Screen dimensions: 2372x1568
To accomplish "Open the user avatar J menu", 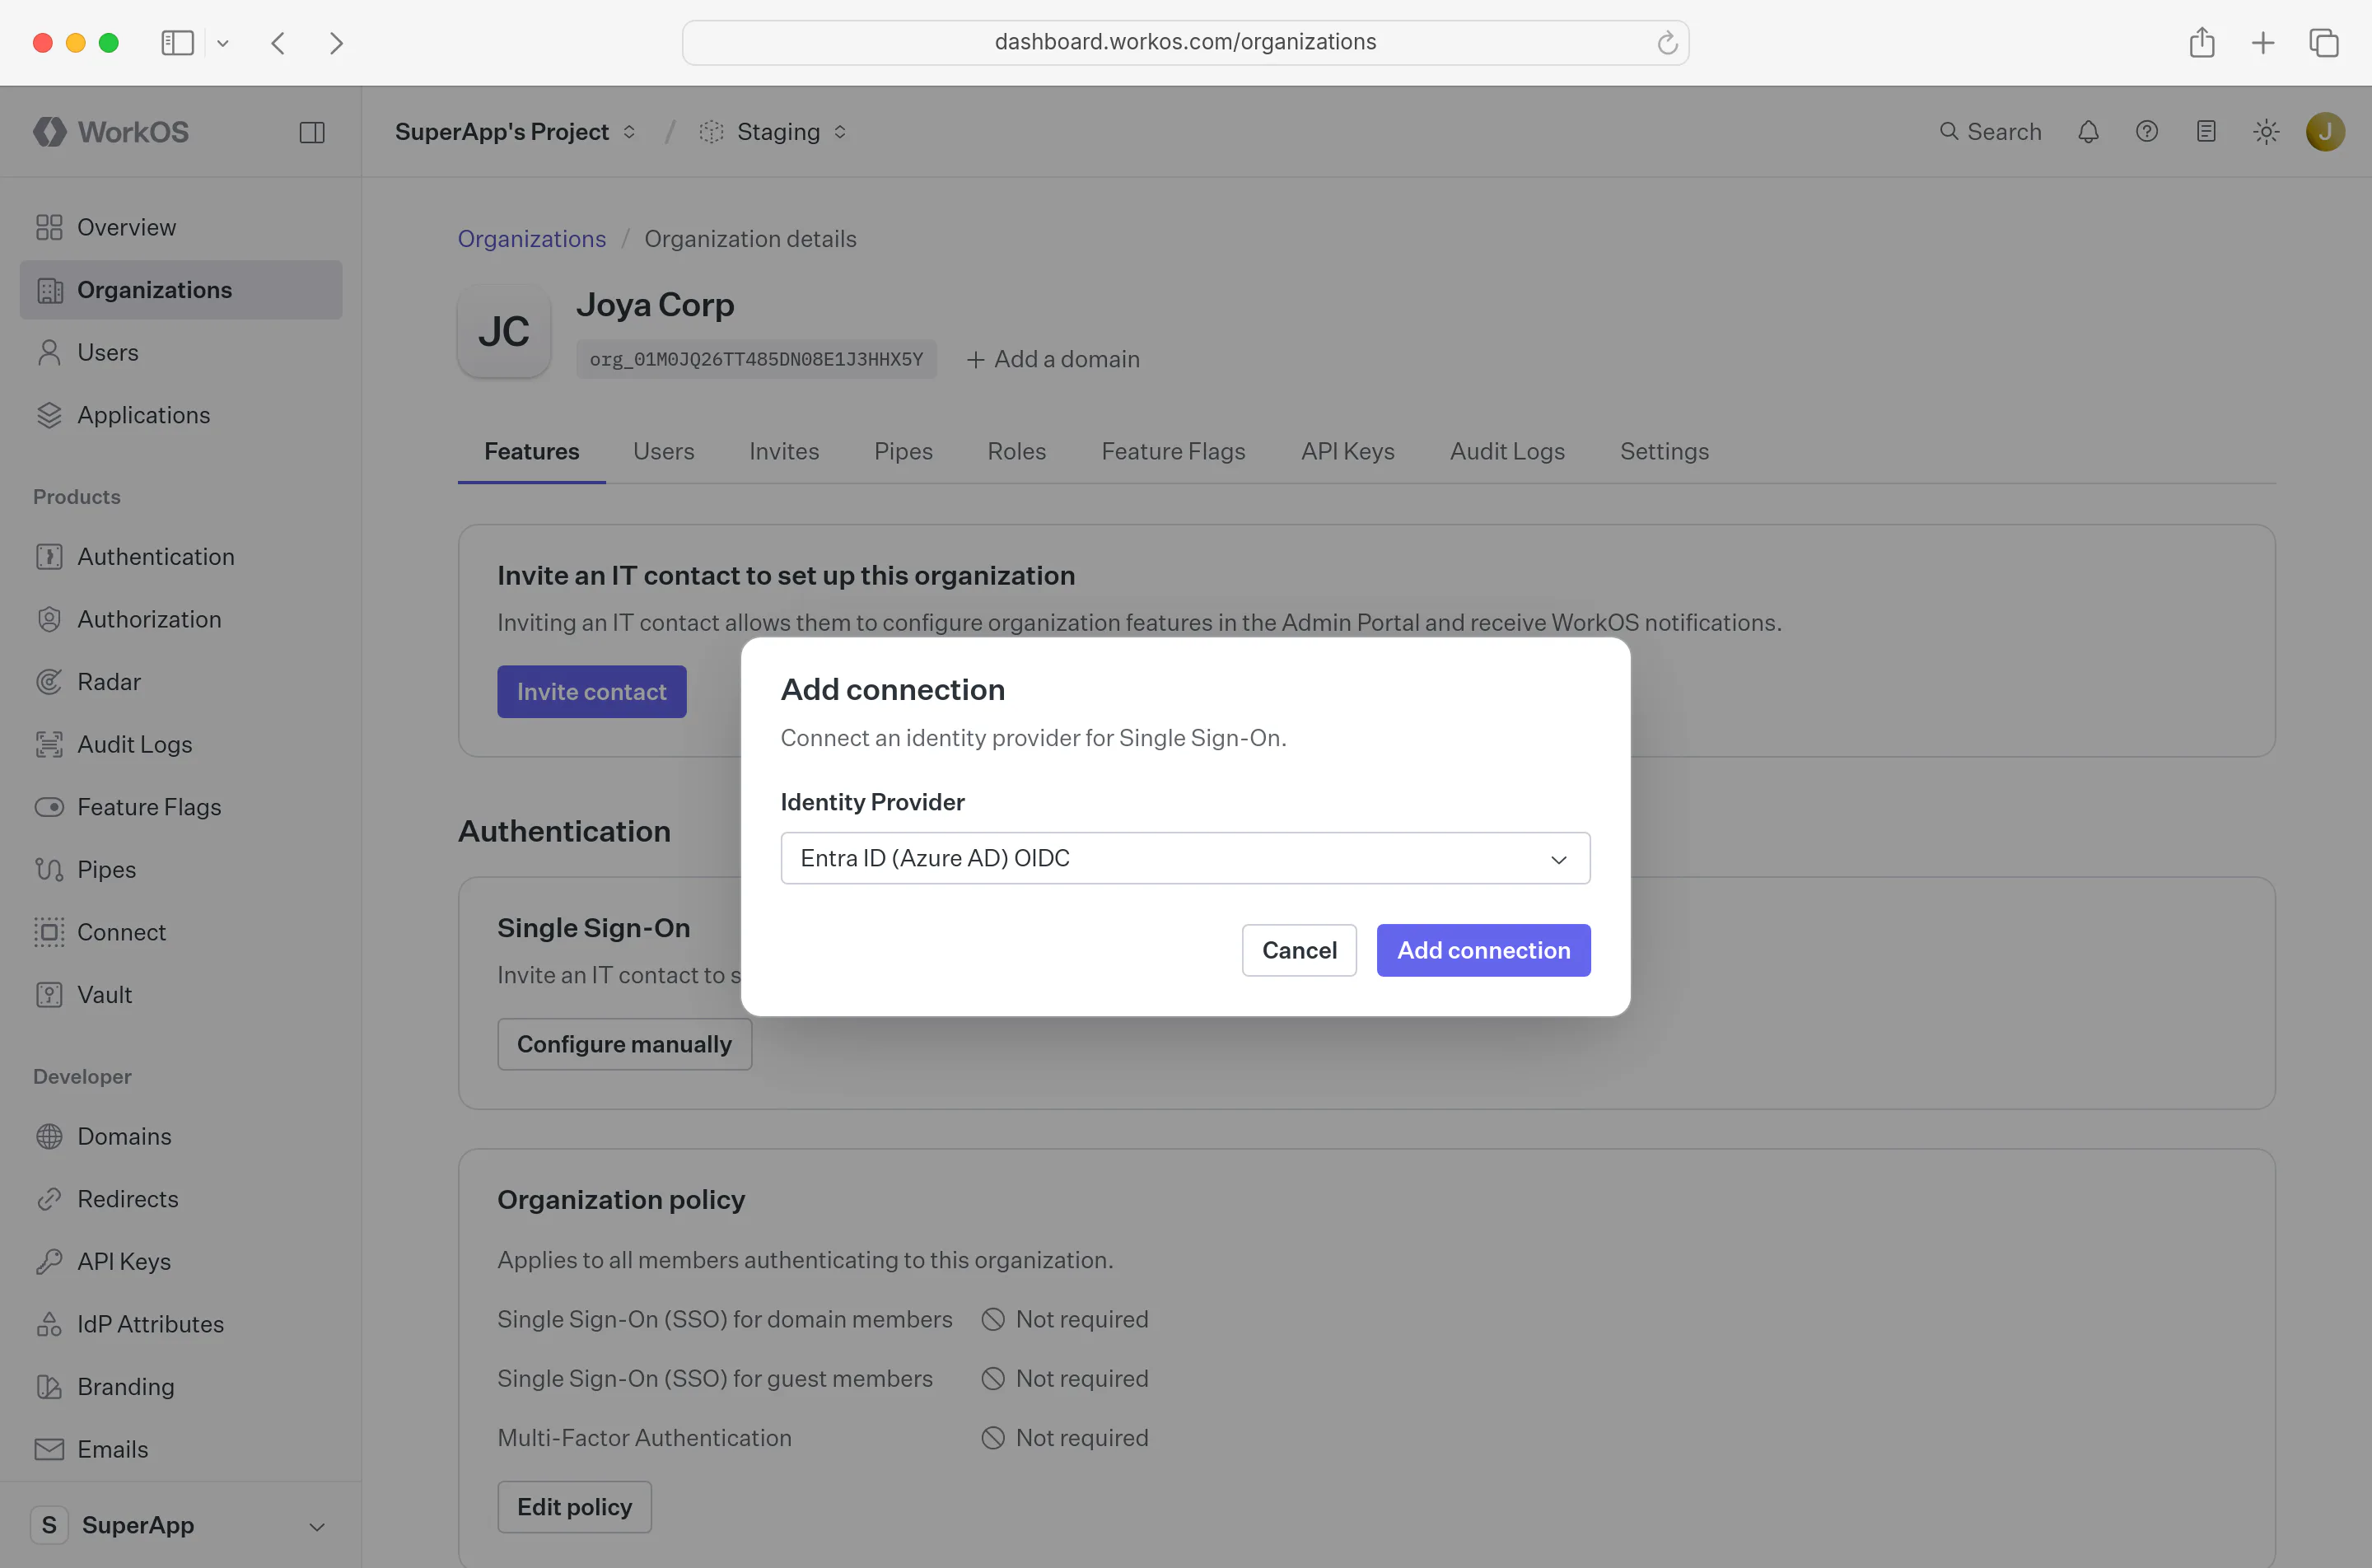I will pos(2325,132).
